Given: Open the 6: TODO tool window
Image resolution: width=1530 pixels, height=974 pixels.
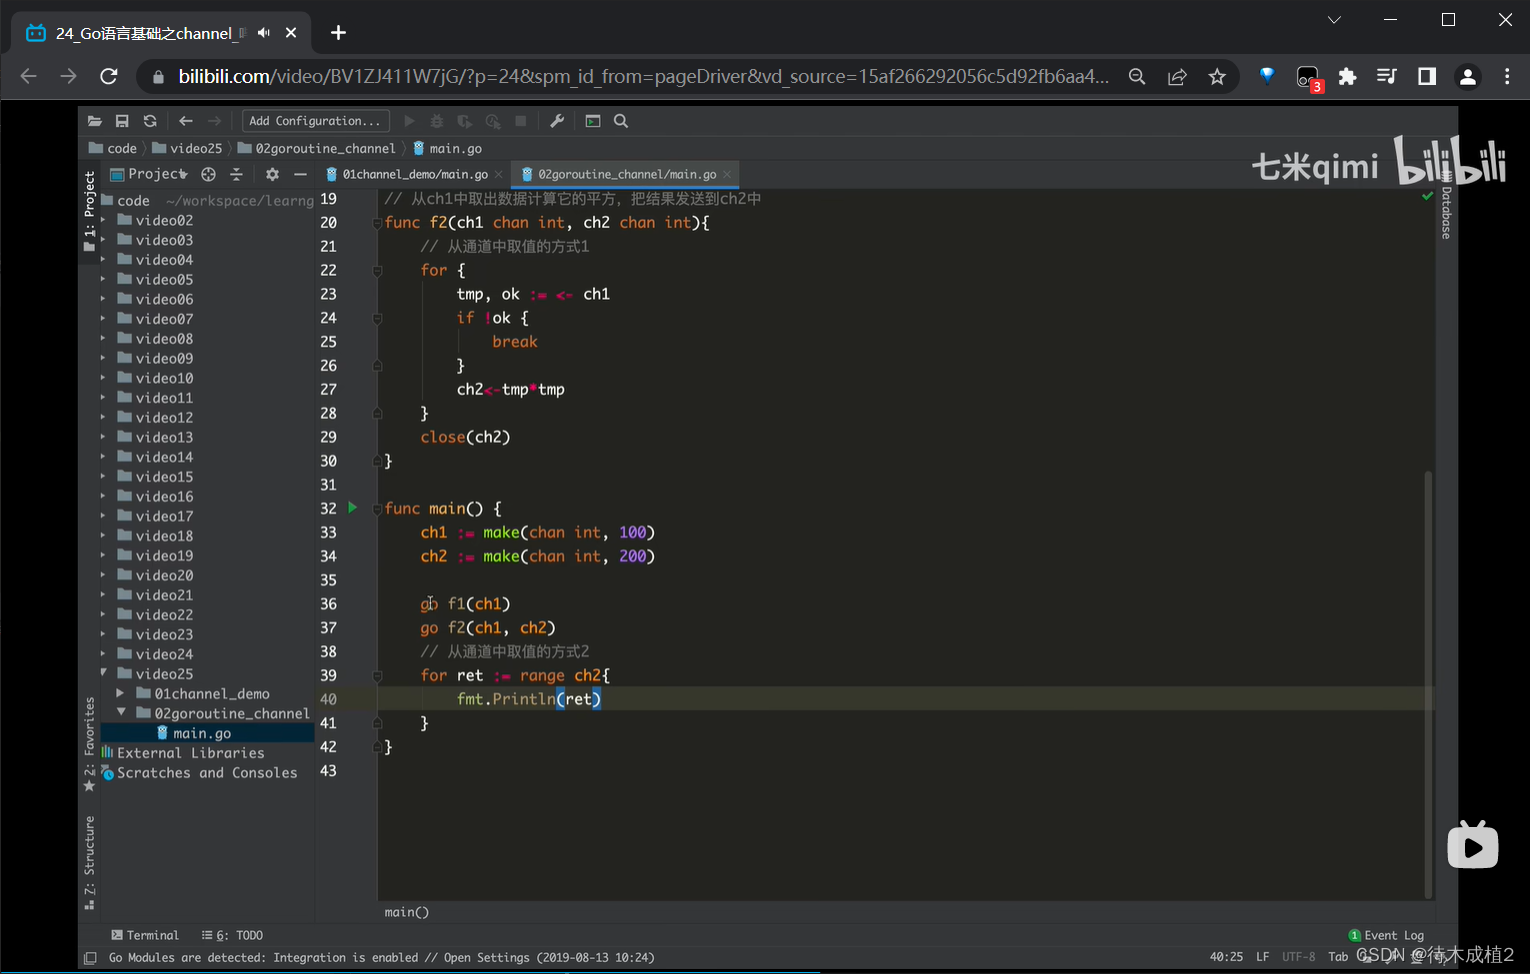Looking at the screenshot, I should (x=233, y=935).
